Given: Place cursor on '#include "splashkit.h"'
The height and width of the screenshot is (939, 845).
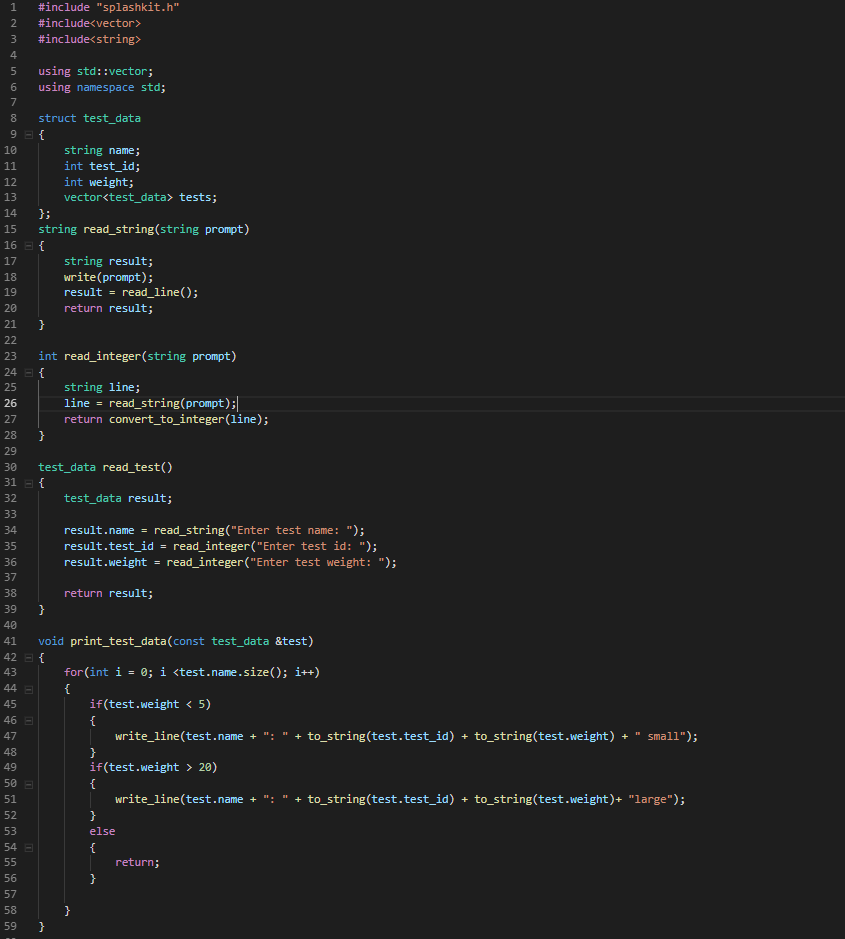Looking at the screenshot, I should click(x=109, y=8).
